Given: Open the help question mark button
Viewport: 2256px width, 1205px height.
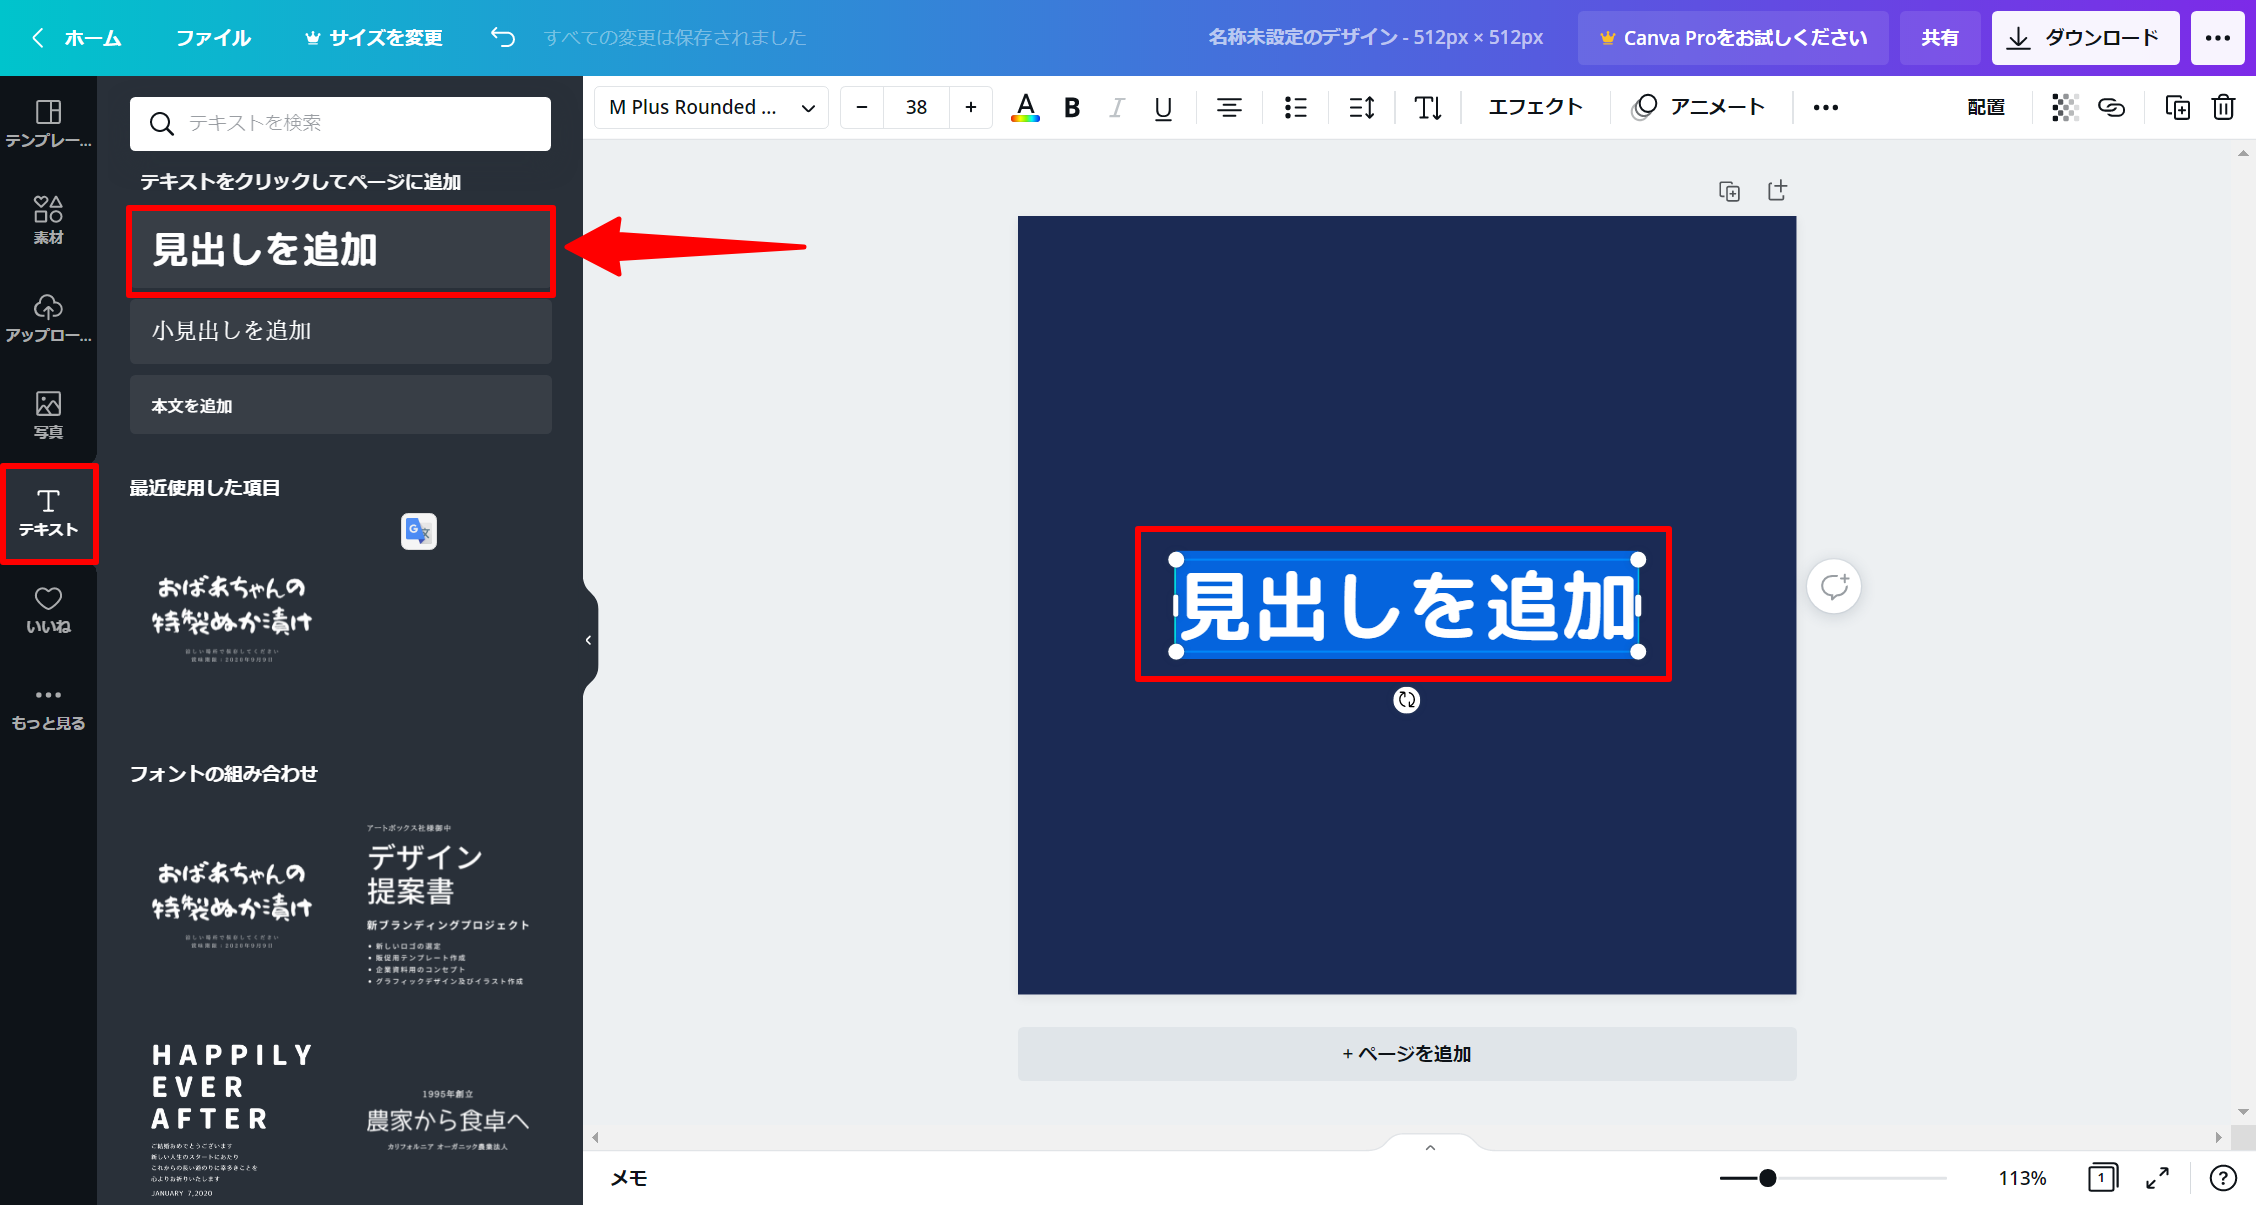Looking at the screenshot, I should pyautogui.click(x=2222, y=1178).
